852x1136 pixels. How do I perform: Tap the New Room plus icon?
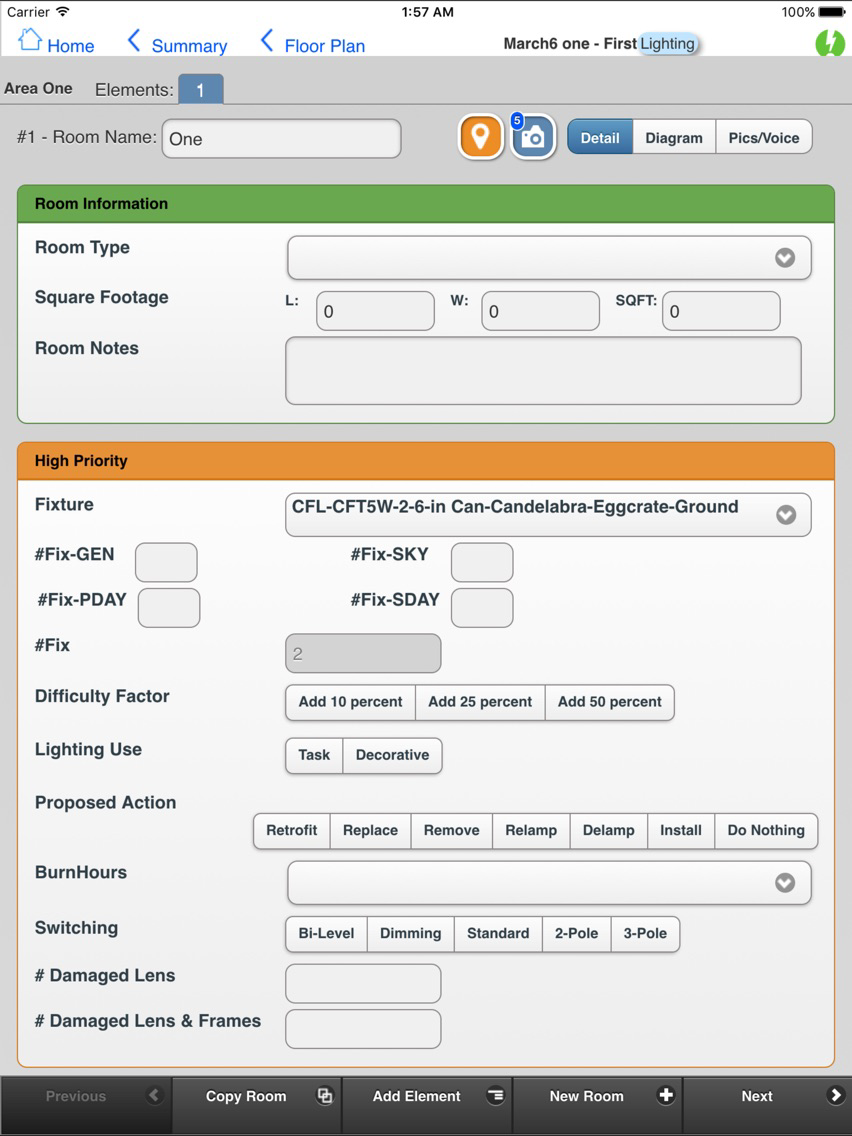(x=666, y=1095)
